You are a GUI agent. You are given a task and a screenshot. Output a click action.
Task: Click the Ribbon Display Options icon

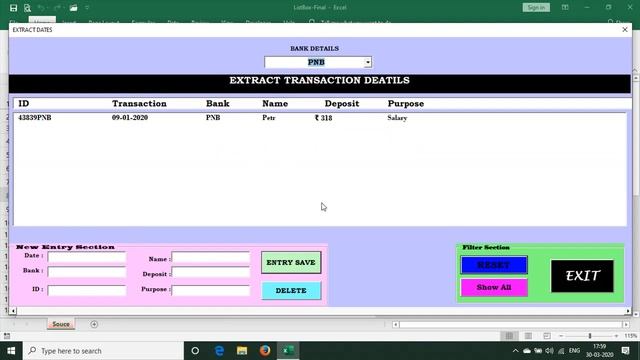(x=565, y=7)
